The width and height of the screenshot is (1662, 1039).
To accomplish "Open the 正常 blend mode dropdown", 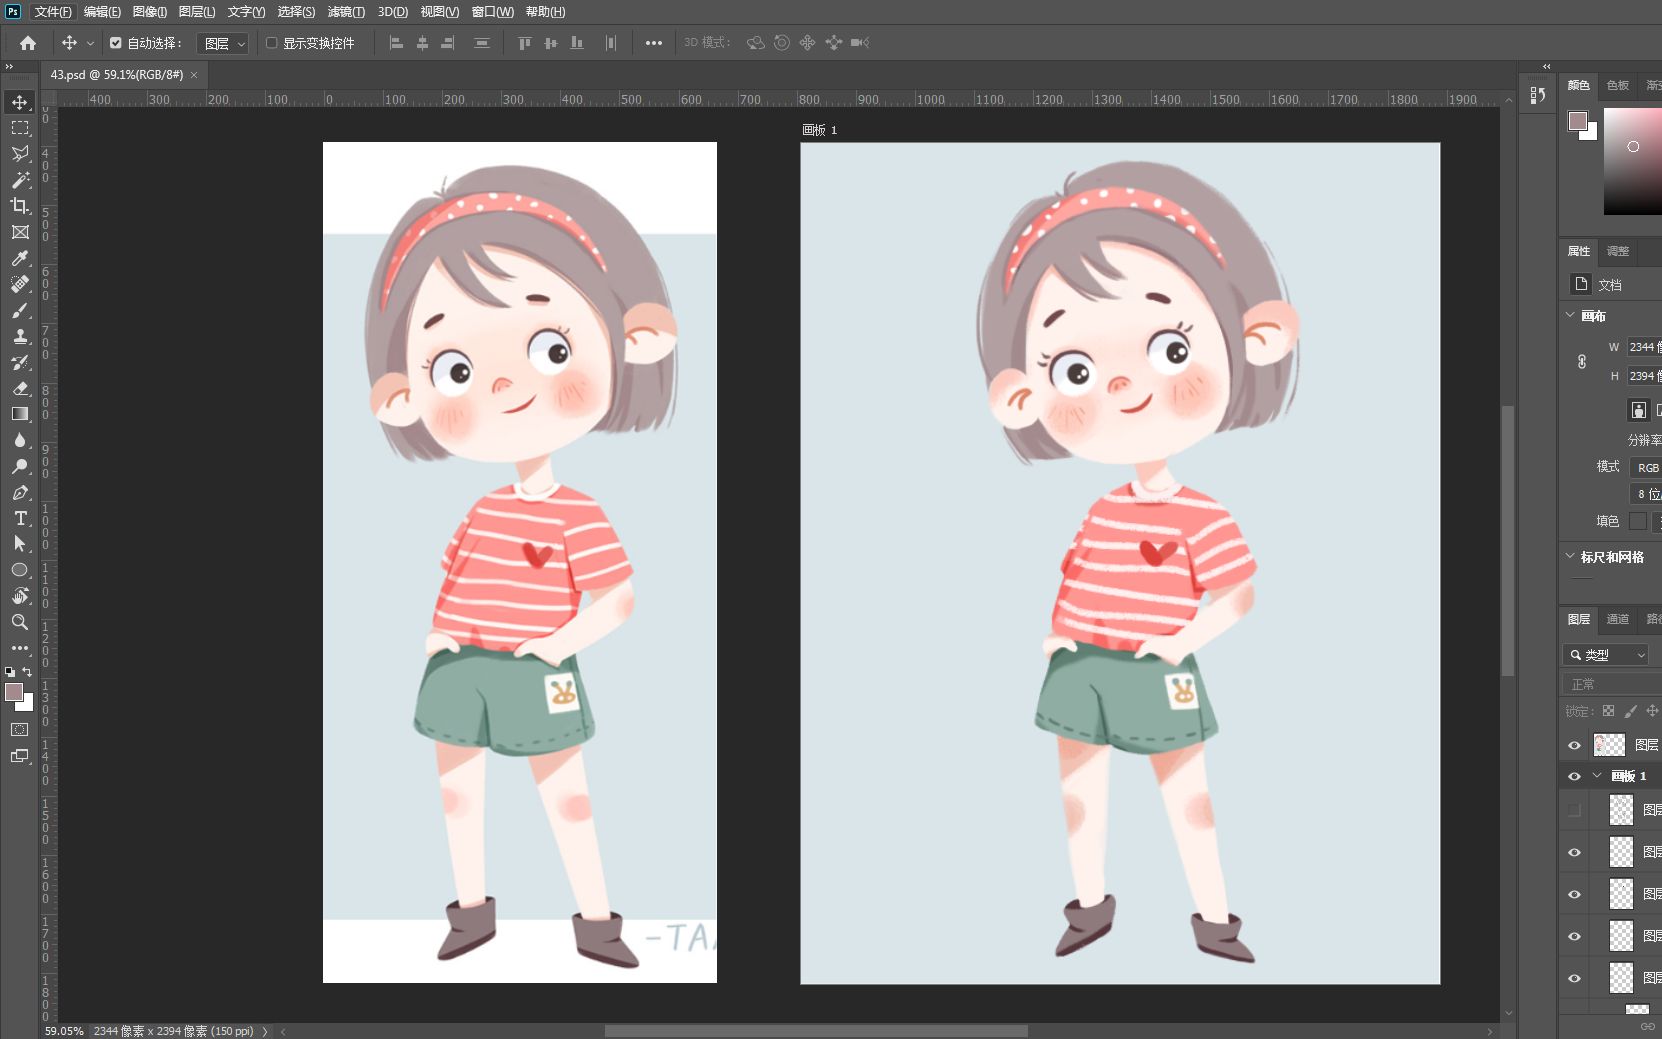I will coord(1612,684).
